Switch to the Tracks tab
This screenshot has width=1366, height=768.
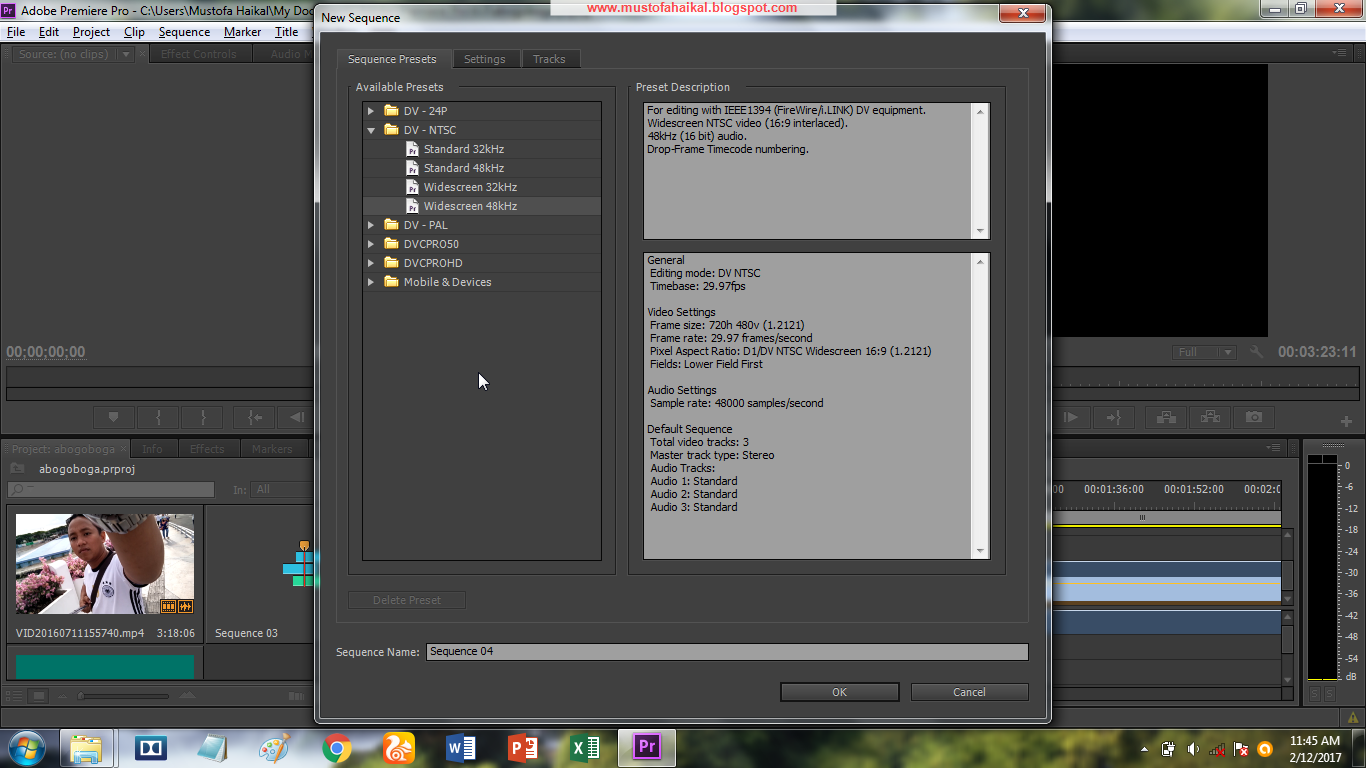pyautogui.click(x=549, y=59)
